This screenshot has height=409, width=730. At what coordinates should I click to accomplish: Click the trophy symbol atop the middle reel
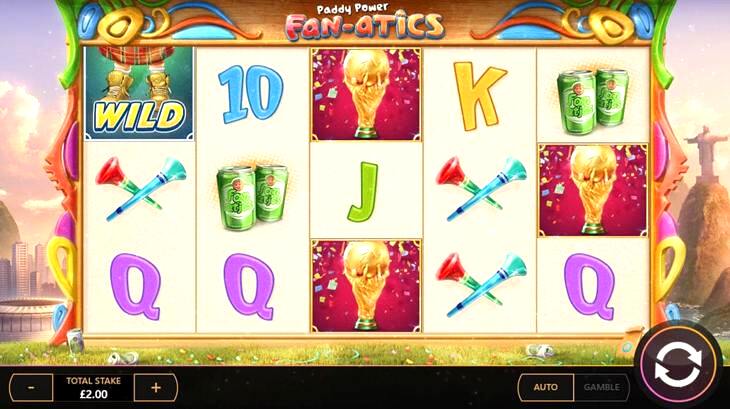click(366, 94)
